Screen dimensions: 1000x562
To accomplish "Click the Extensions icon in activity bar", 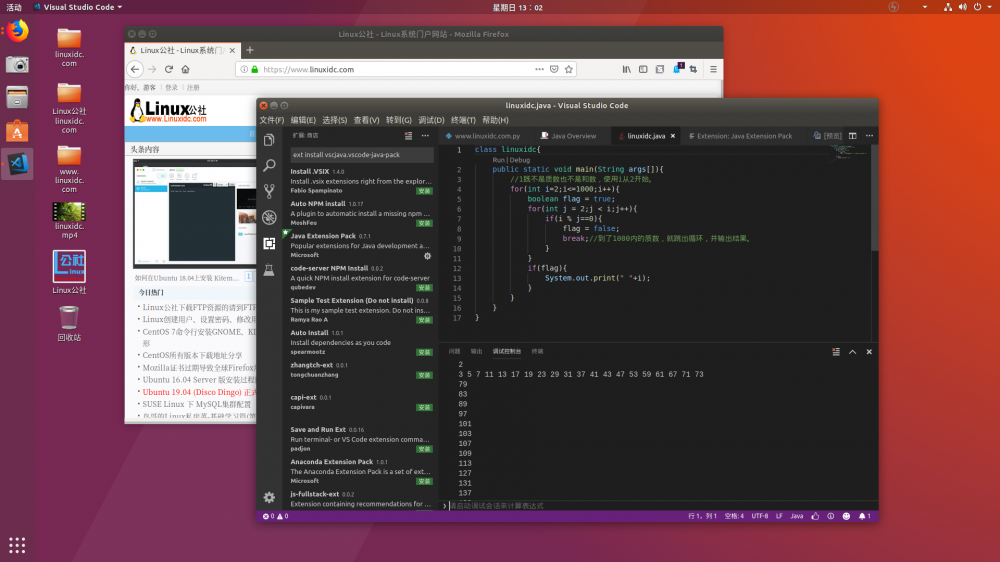I will point(269,243).
